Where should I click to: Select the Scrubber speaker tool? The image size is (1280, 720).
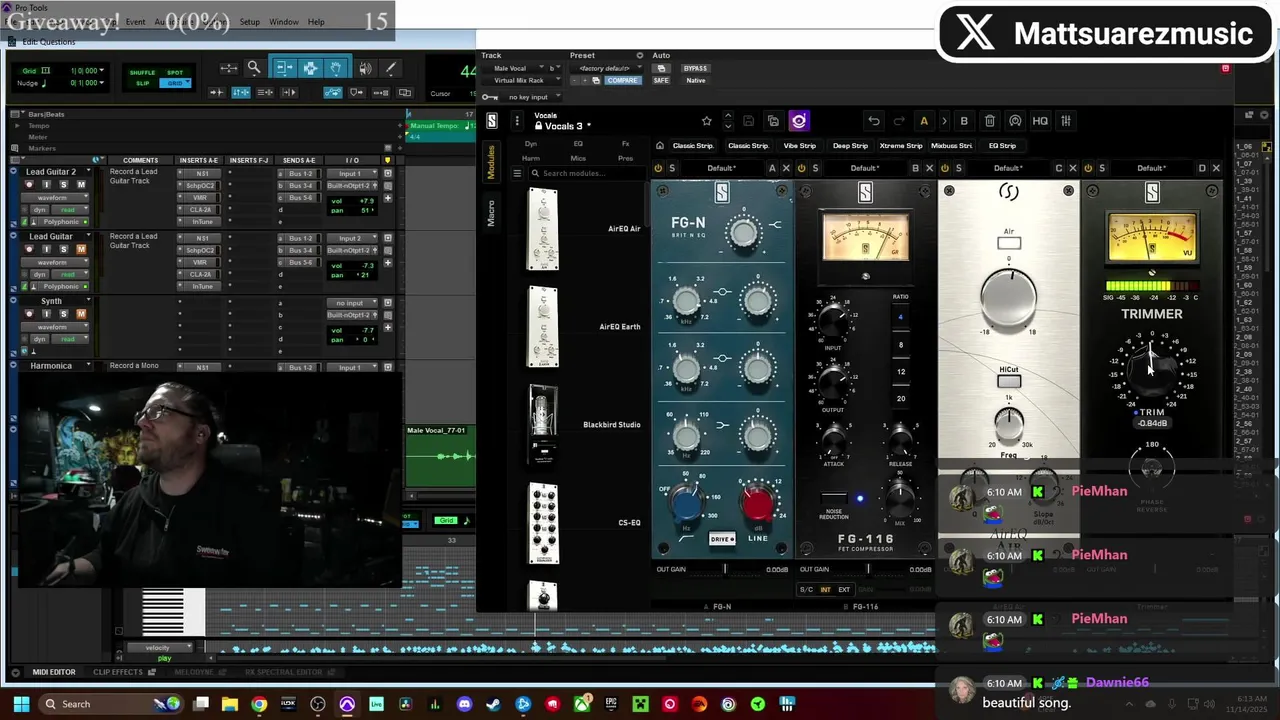365,68
